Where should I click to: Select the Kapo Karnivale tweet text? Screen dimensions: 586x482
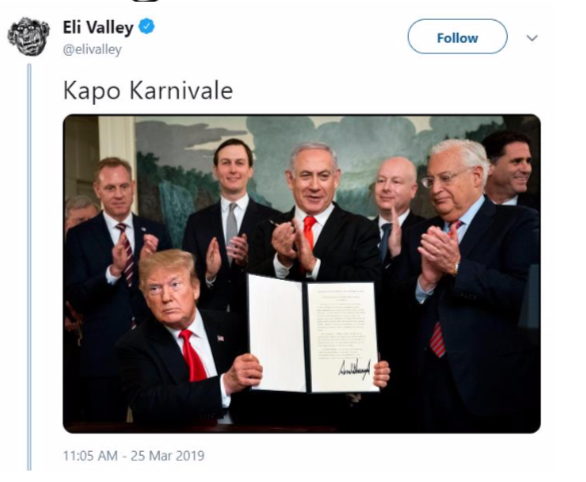click(148, 91)
